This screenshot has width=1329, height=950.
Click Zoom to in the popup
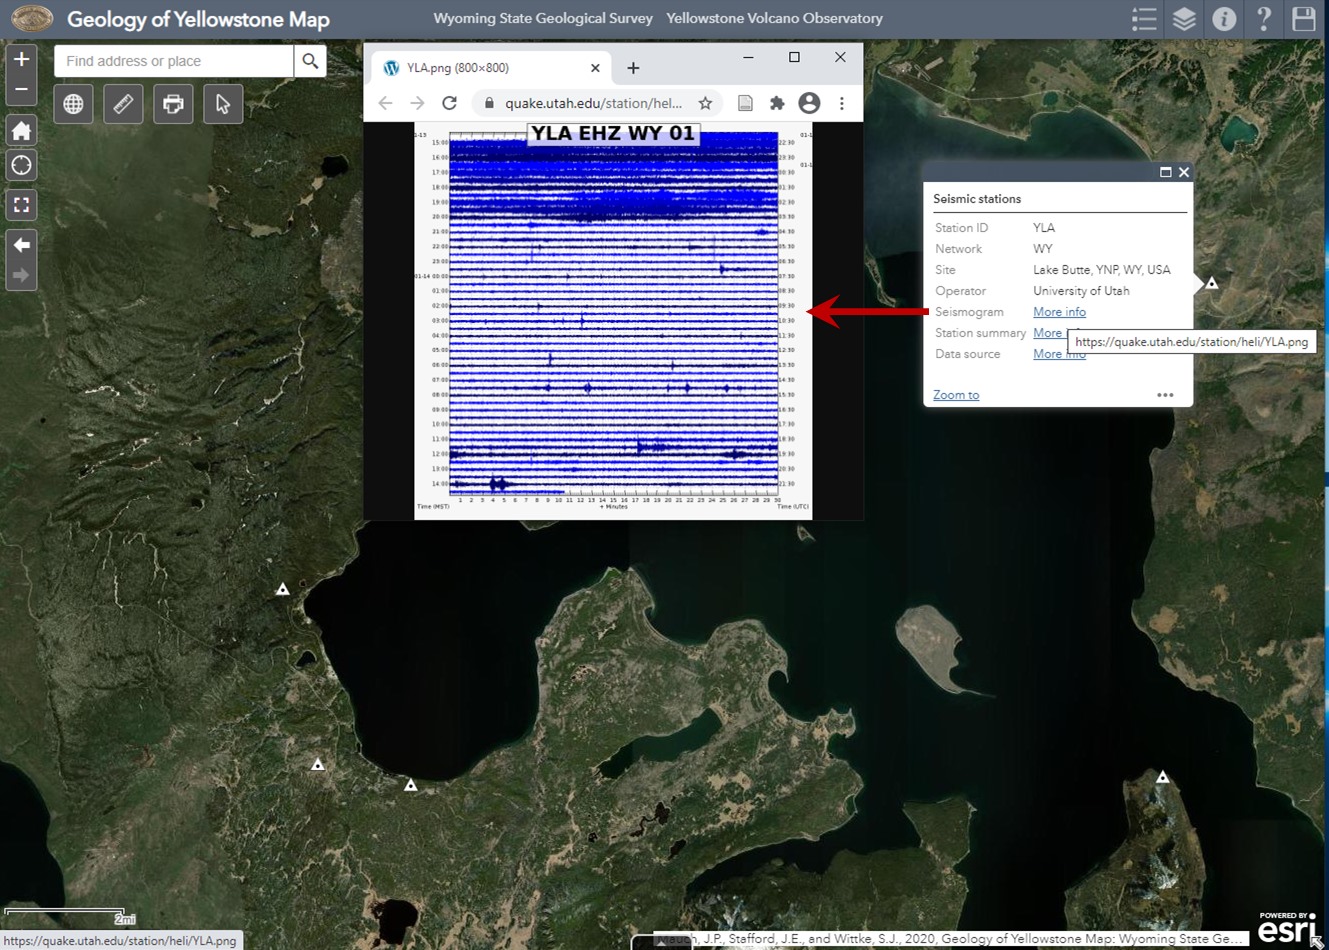956,395
